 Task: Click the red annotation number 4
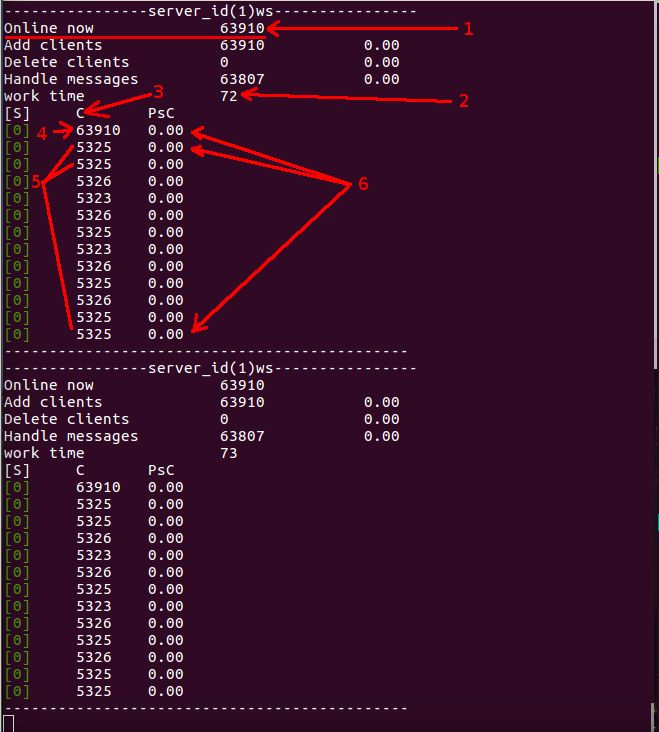[42, 134]
